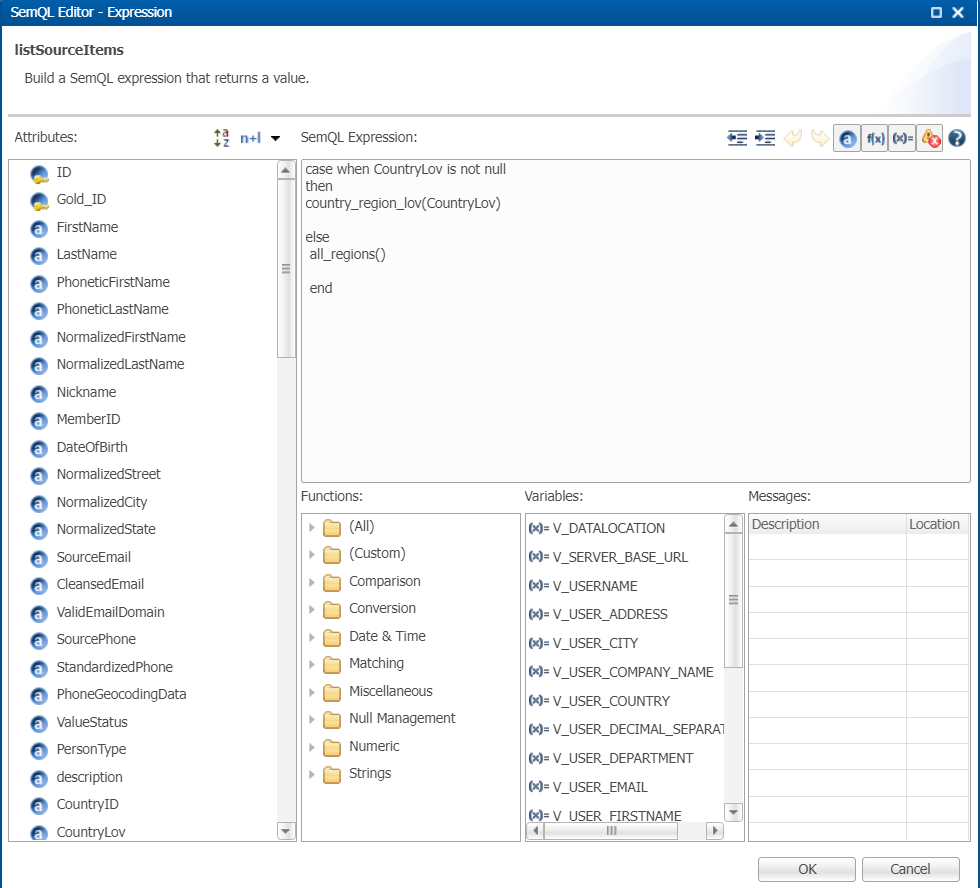Viewport: 980px width, 888px height.
Task: Select the PhoneticLastName attribute
Action: (112, 310)
